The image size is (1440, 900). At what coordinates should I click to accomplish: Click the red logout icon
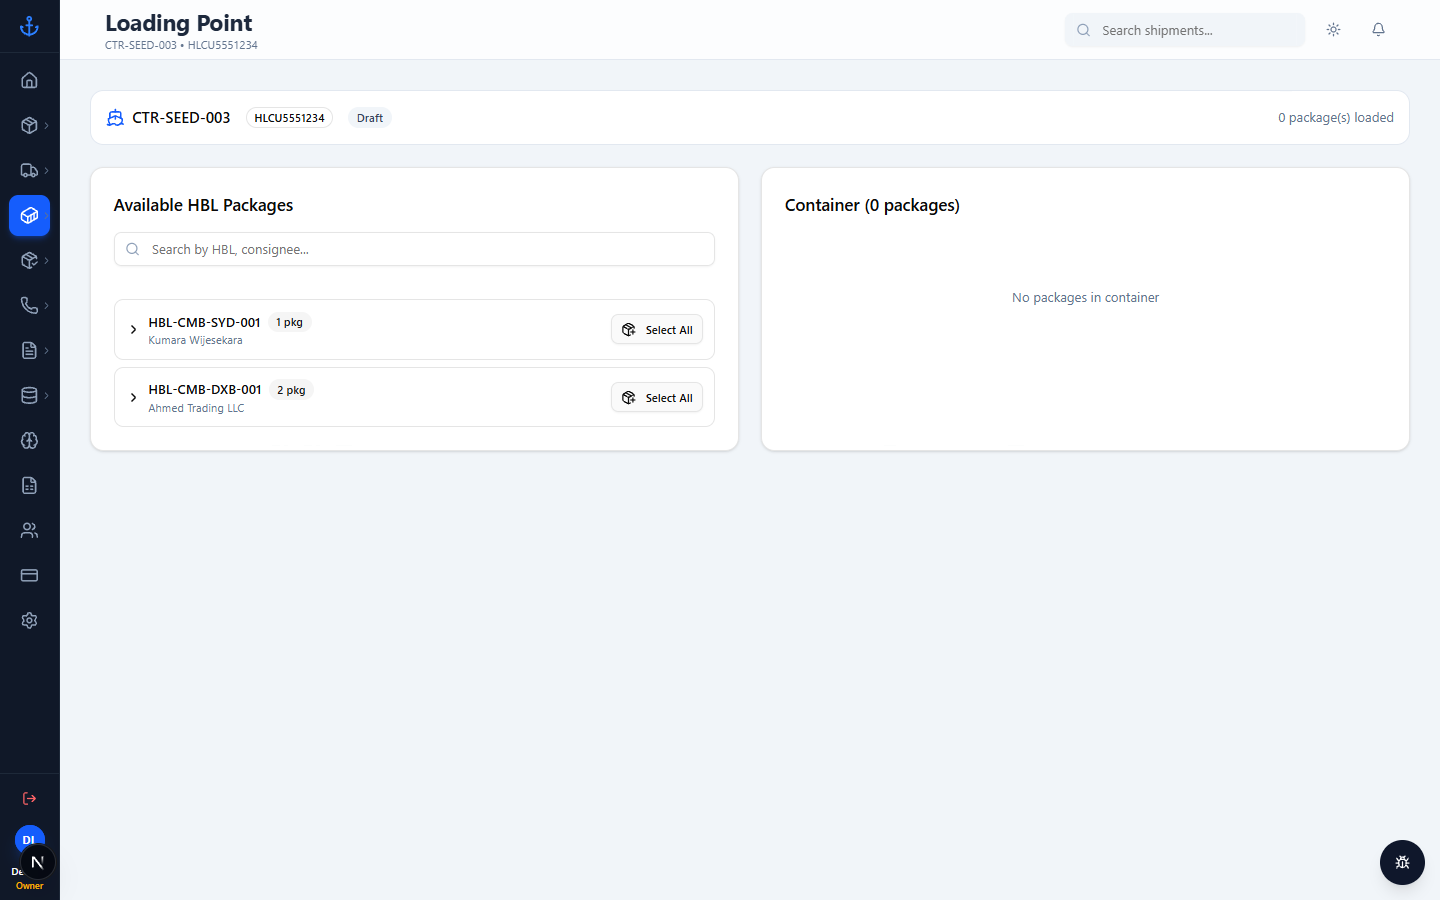tap(29, 798)
